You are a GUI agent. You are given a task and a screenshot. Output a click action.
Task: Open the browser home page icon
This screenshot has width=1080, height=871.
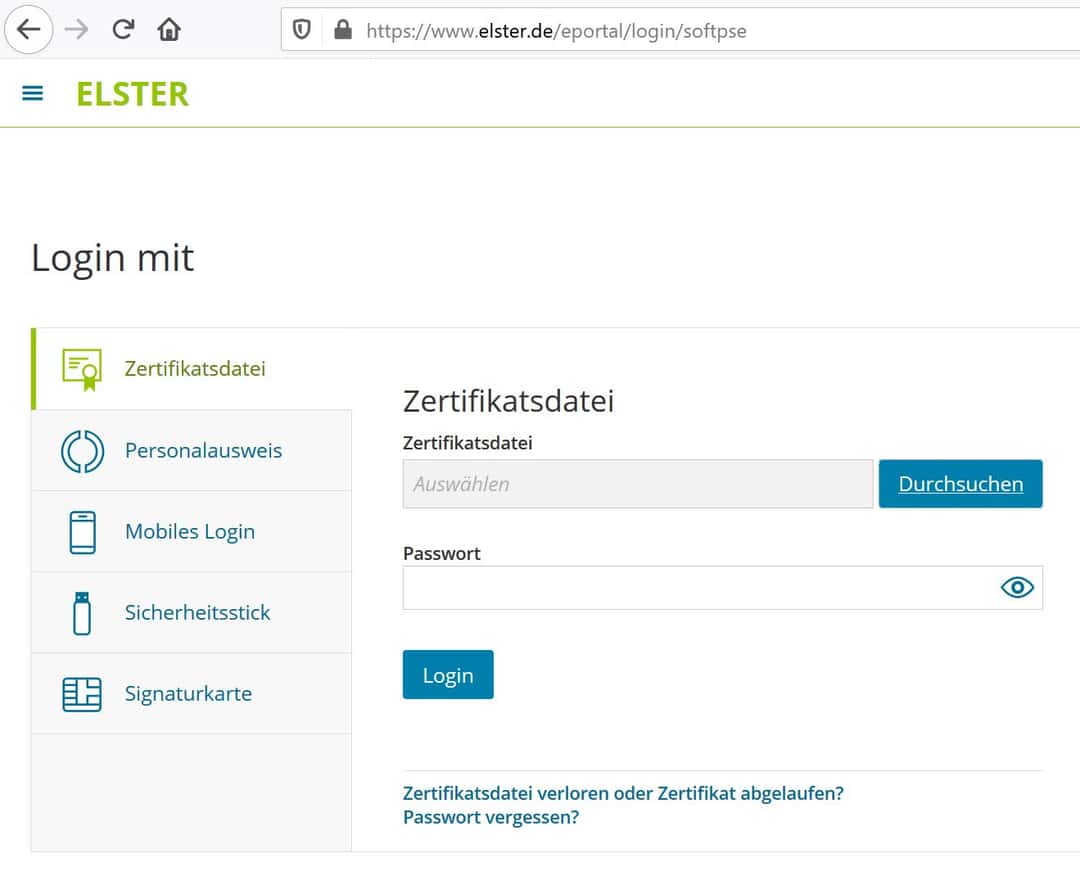(169, 30)
